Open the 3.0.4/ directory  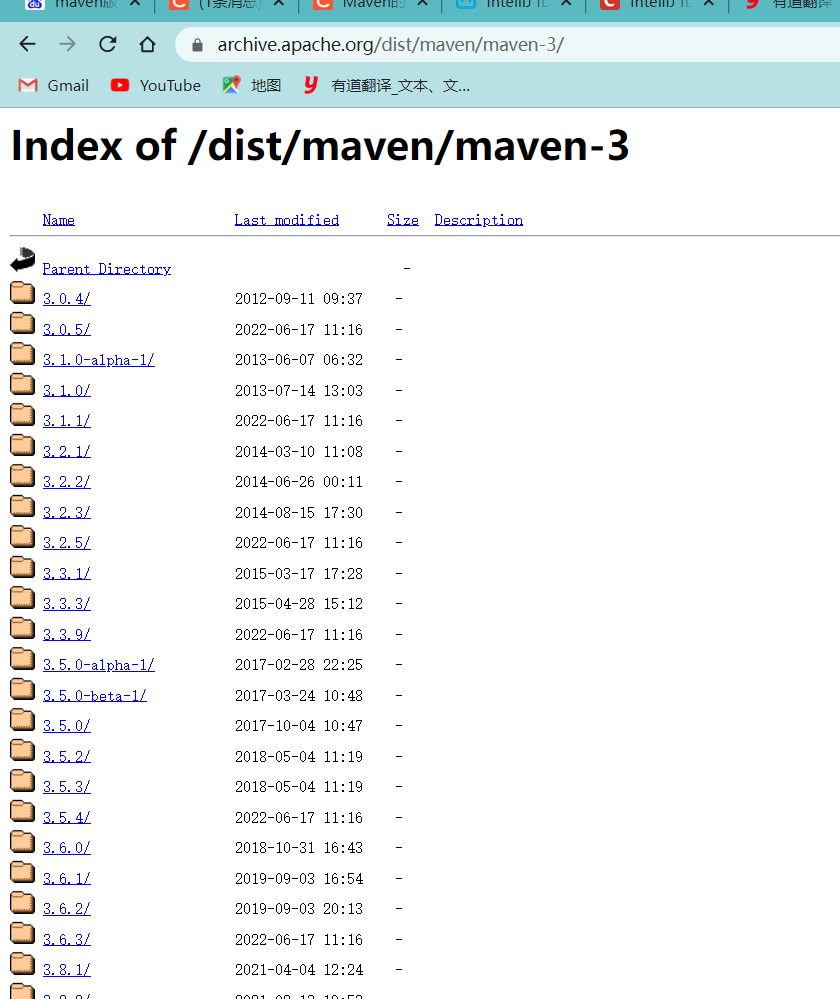(67, 299)
